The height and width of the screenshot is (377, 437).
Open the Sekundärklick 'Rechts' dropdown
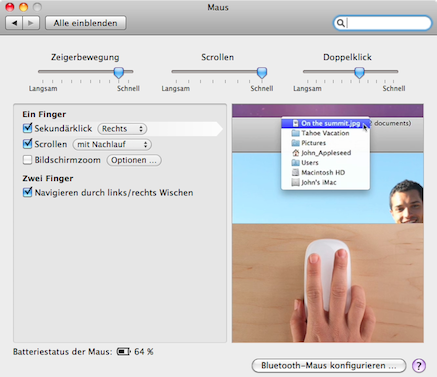[x=122, y=129]
